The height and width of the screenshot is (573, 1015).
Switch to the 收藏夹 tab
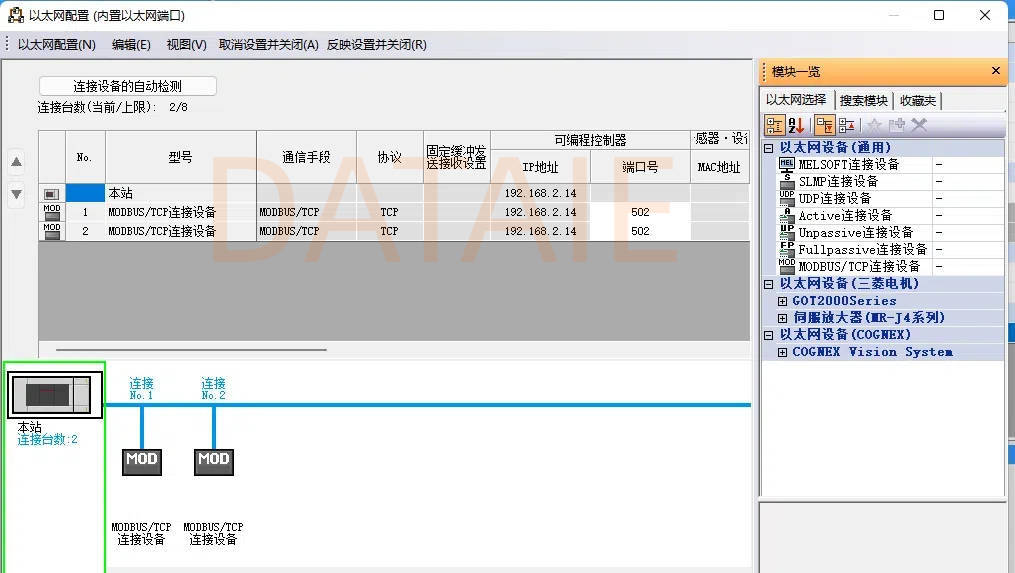click(917, 100)
